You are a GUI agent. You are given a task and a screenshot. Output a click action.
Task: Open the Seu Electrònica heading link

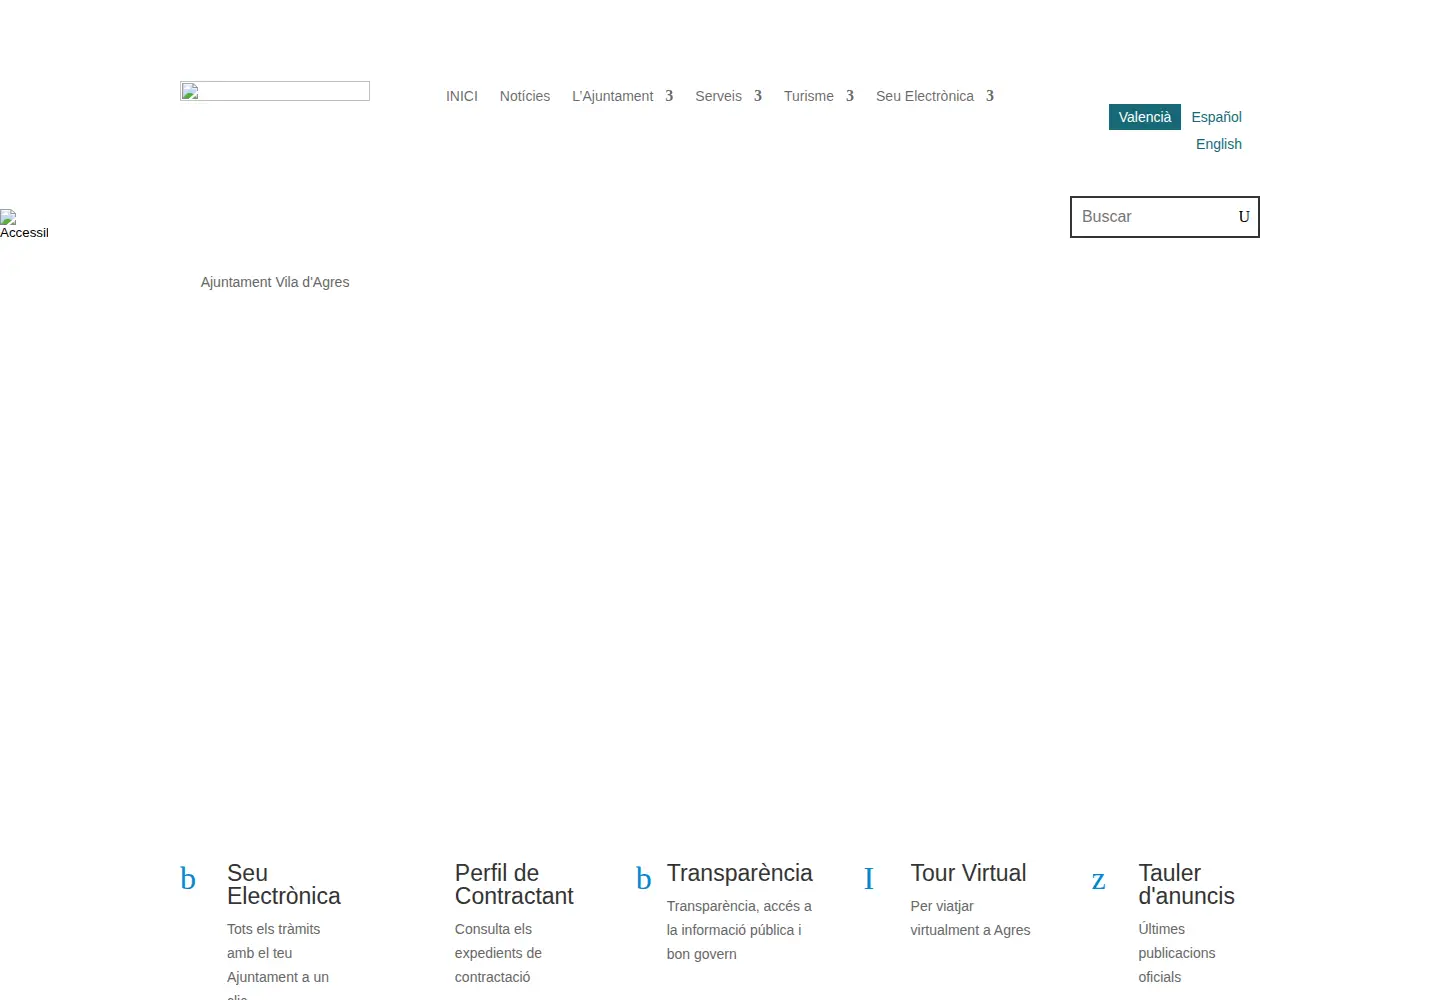(284, 885)
